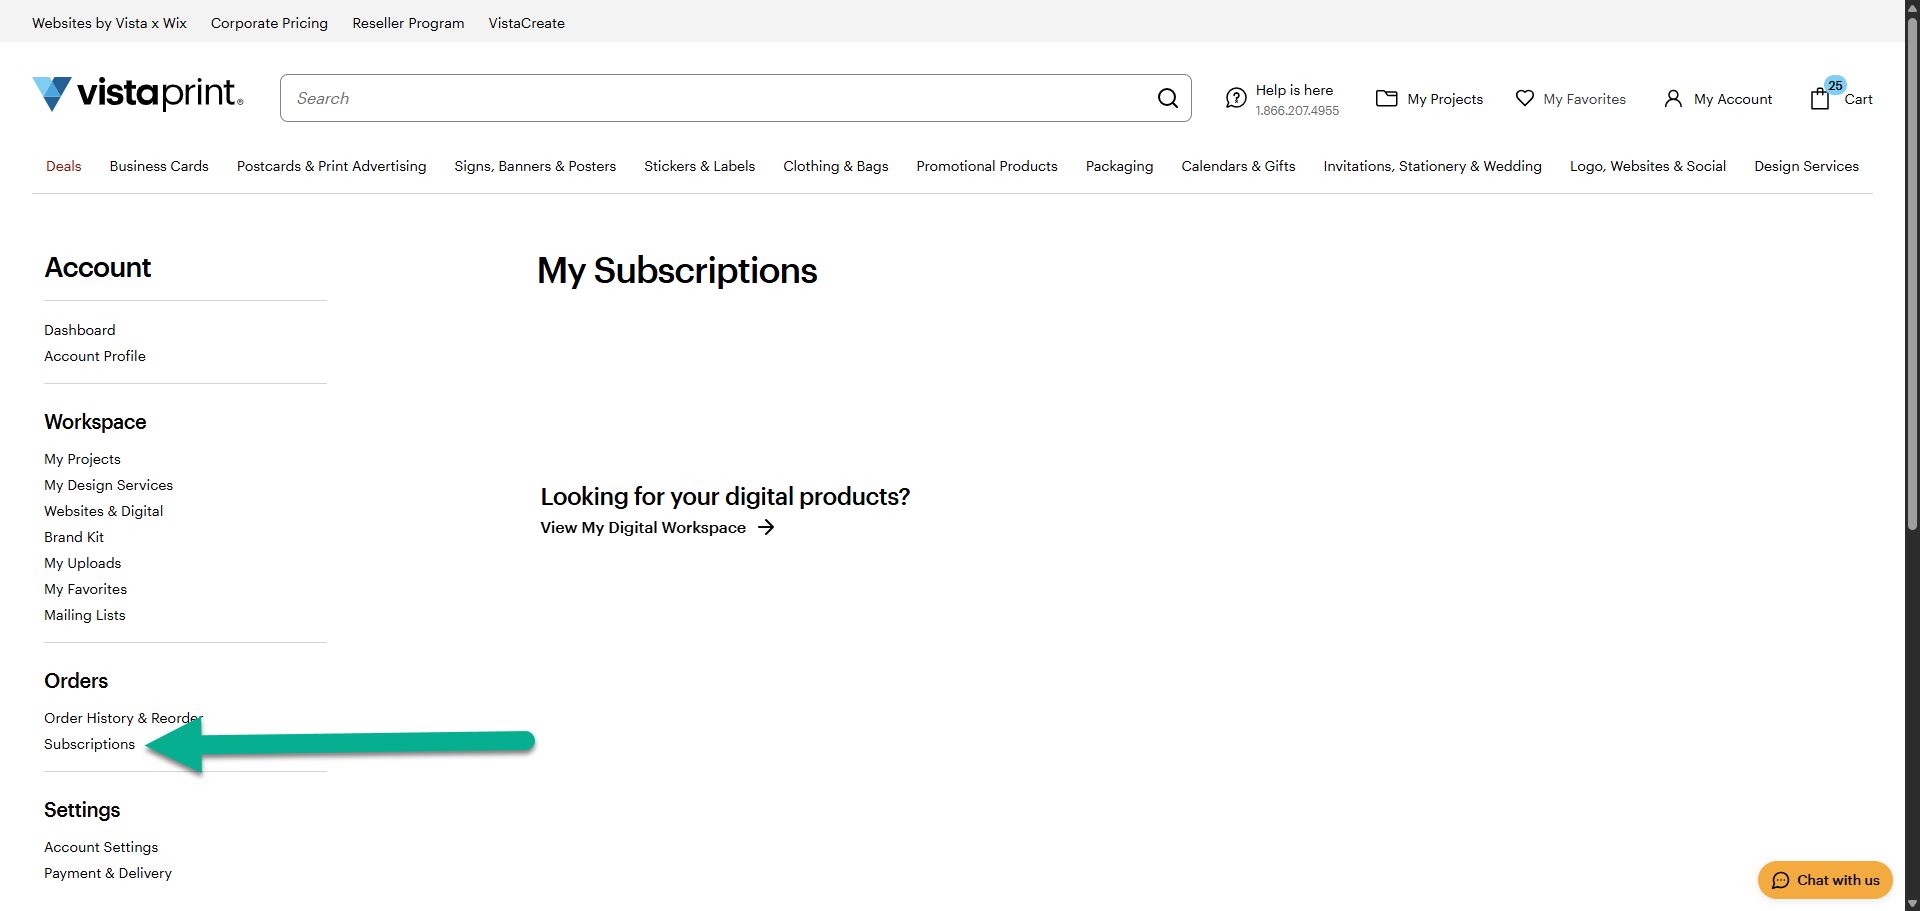Open Logo, Websites & Social menu
This screenshot has width=1920, height=911.
[x=1647, y=166]
